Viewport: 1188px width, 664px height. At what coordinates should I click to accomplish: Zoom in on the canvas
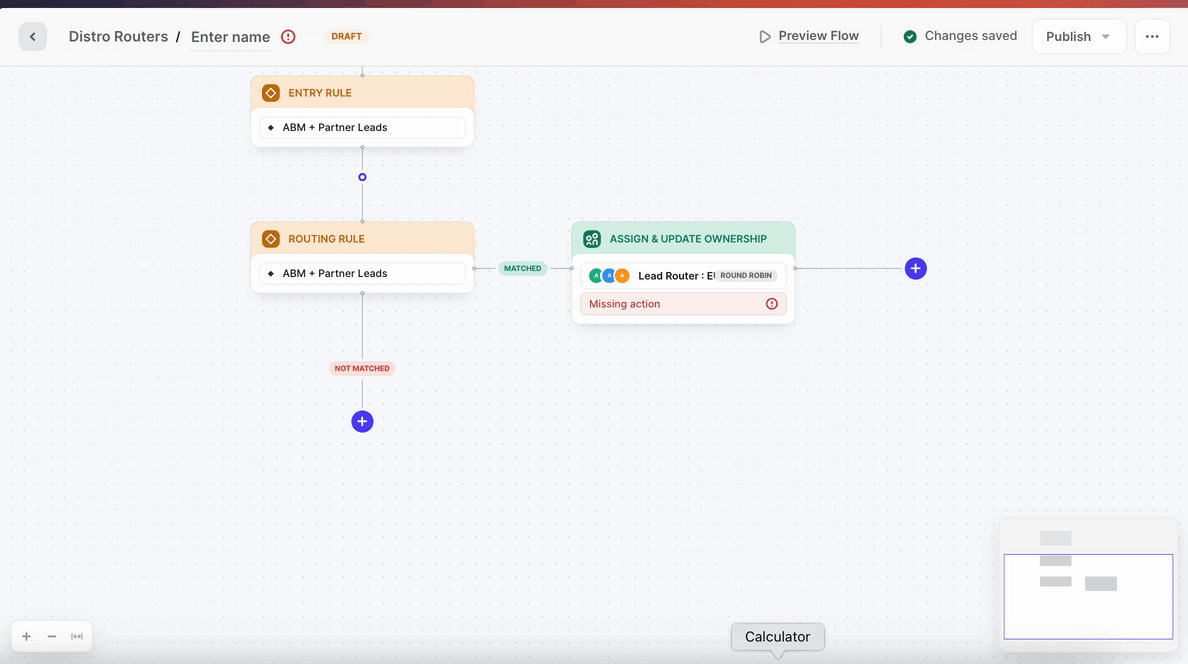pyautogui.click(x=26, y=637)
